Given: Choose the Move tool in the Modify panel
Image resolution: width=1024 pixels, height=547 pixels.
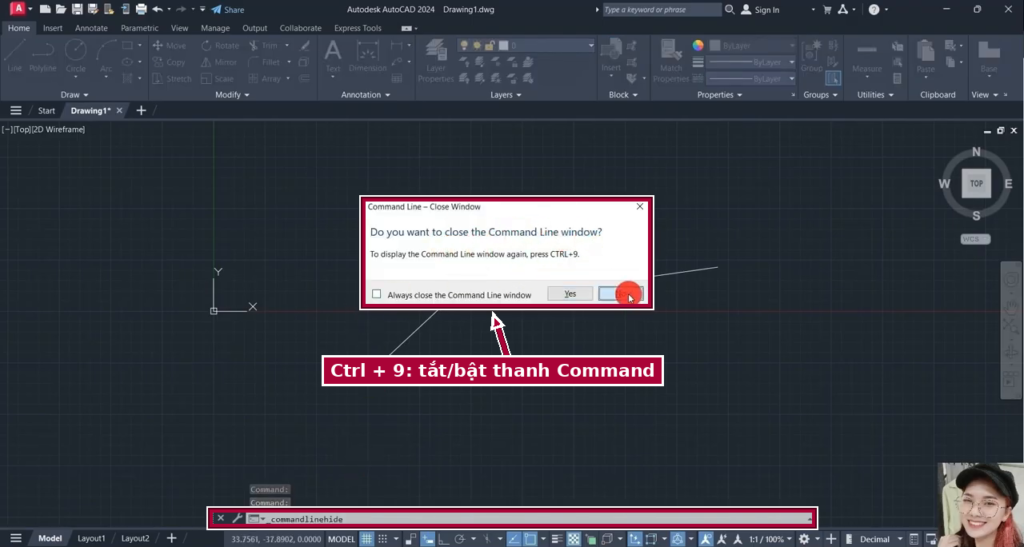Looking at the screenshot, I should 169,46.
